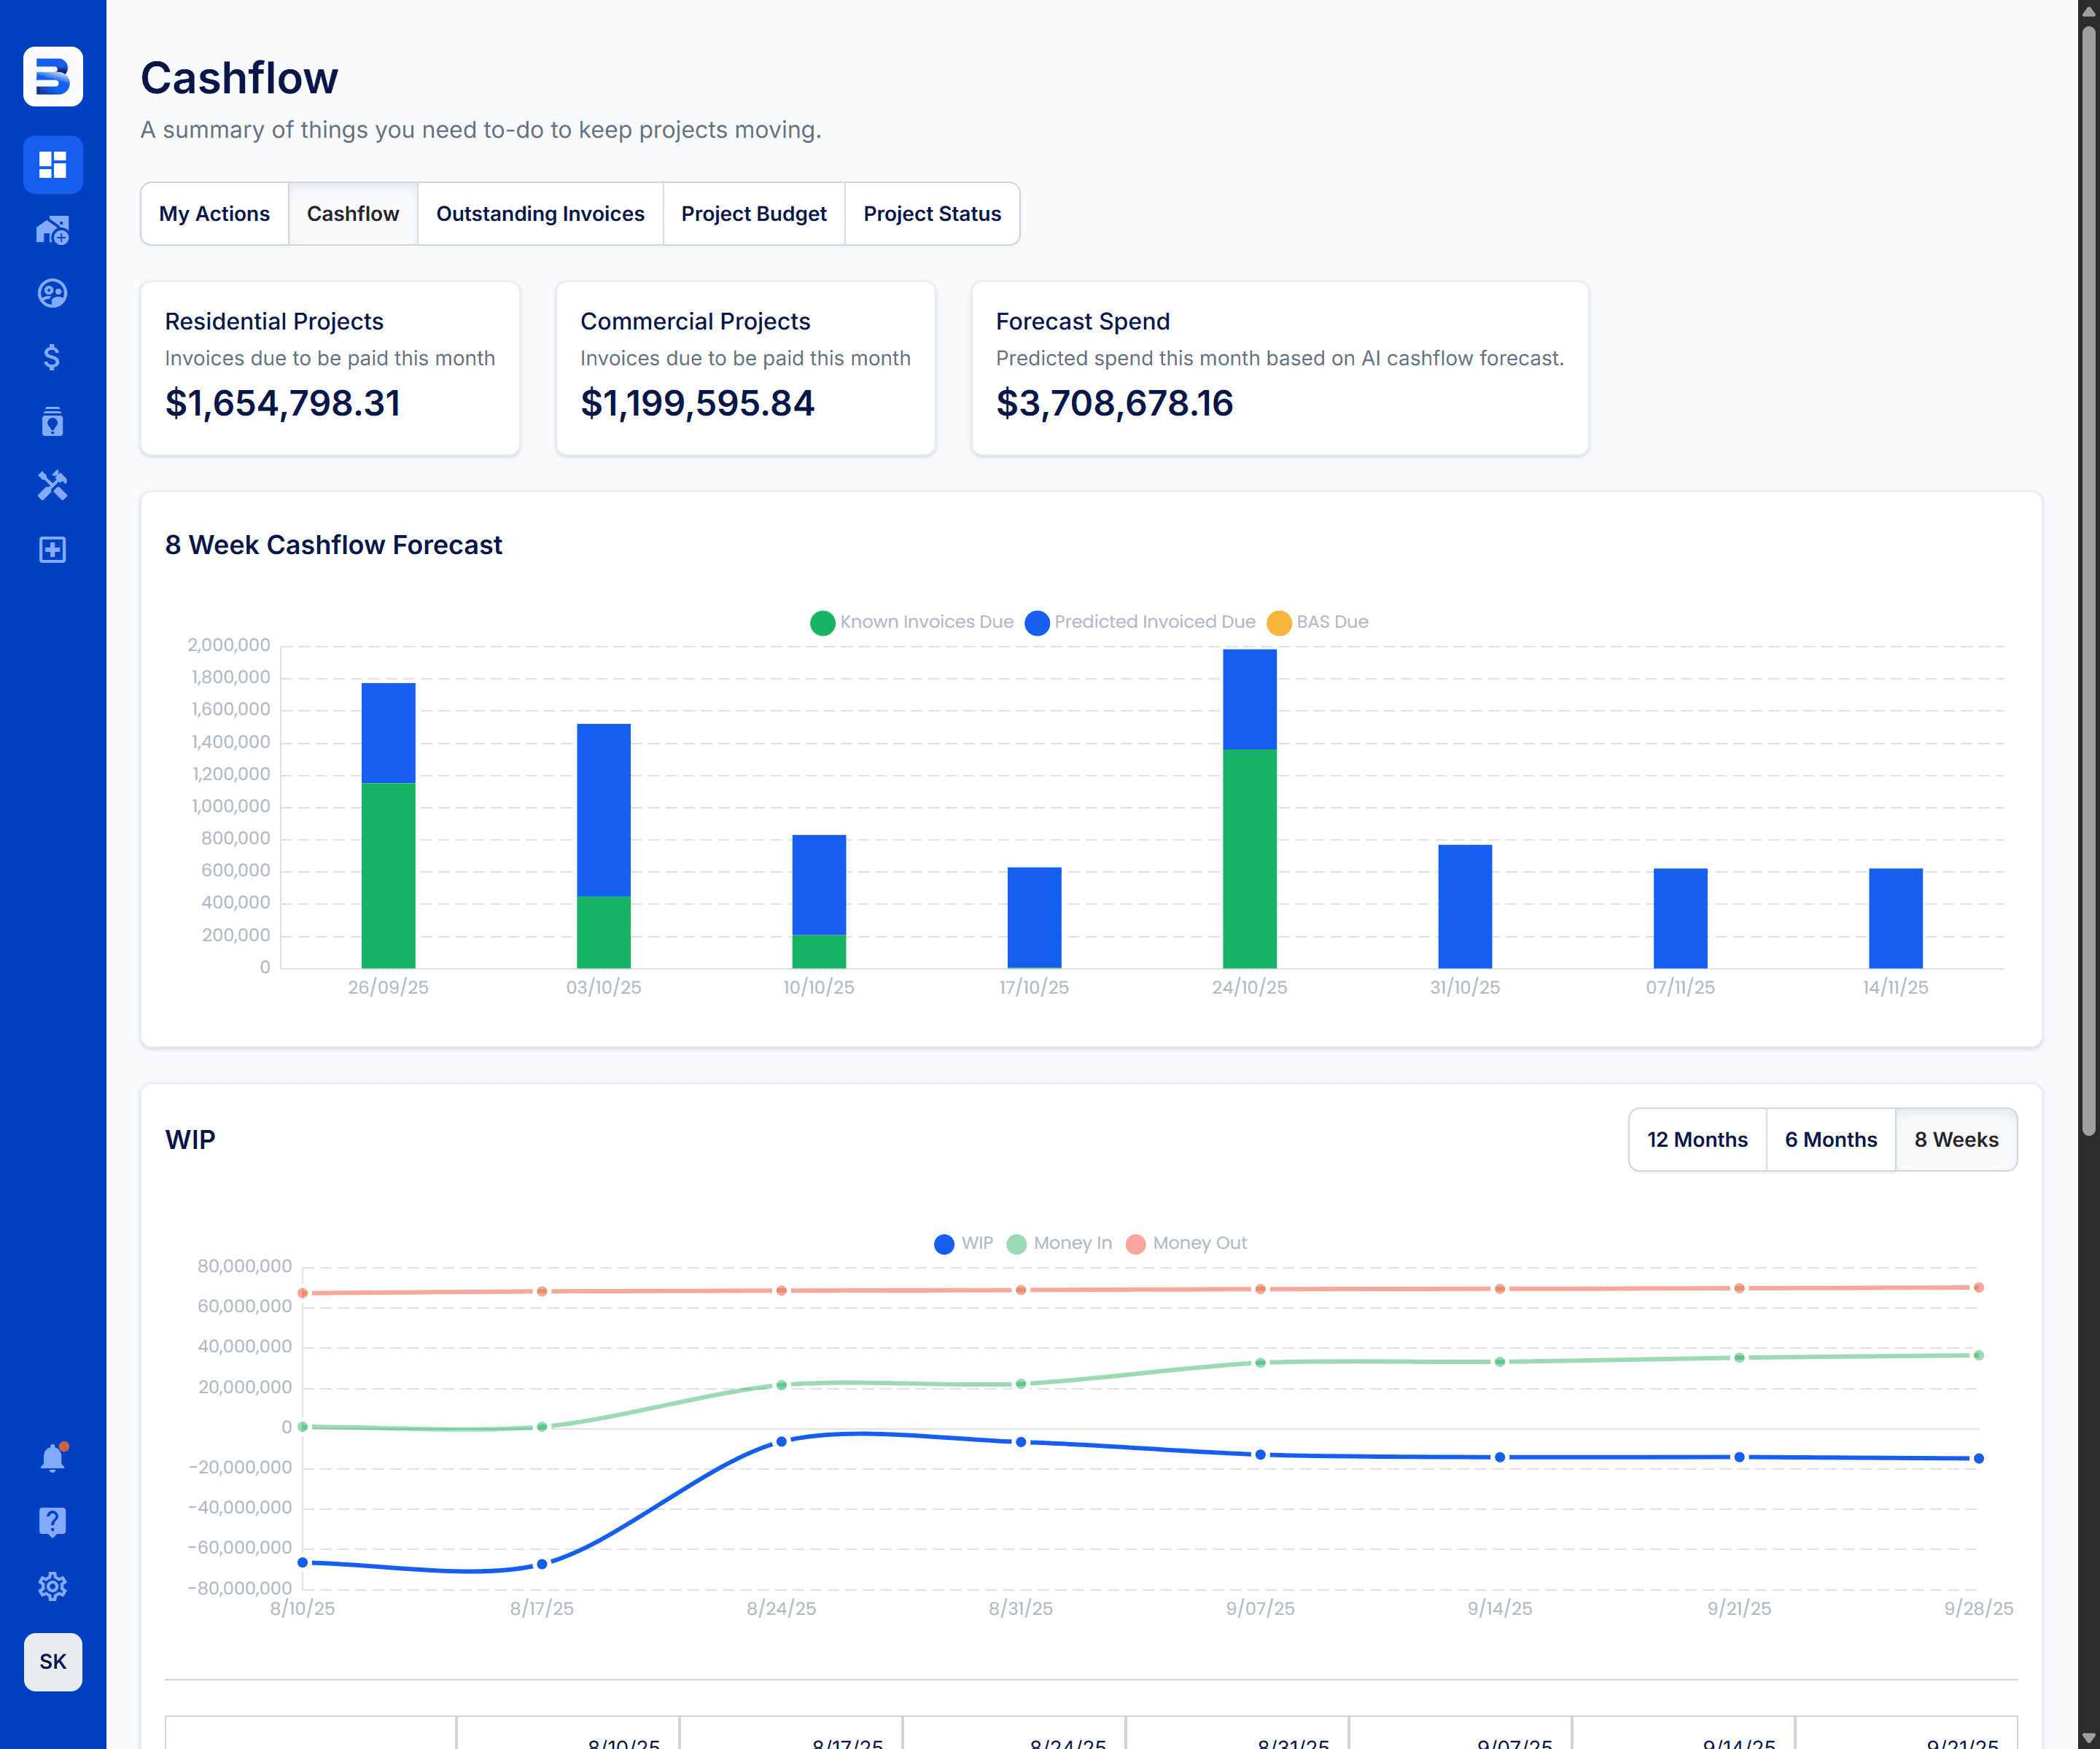The width and height of the screenshot is (2100, 1749).
Task: Select the 12 Months WIP range
Action: tap(1696, 1140)
